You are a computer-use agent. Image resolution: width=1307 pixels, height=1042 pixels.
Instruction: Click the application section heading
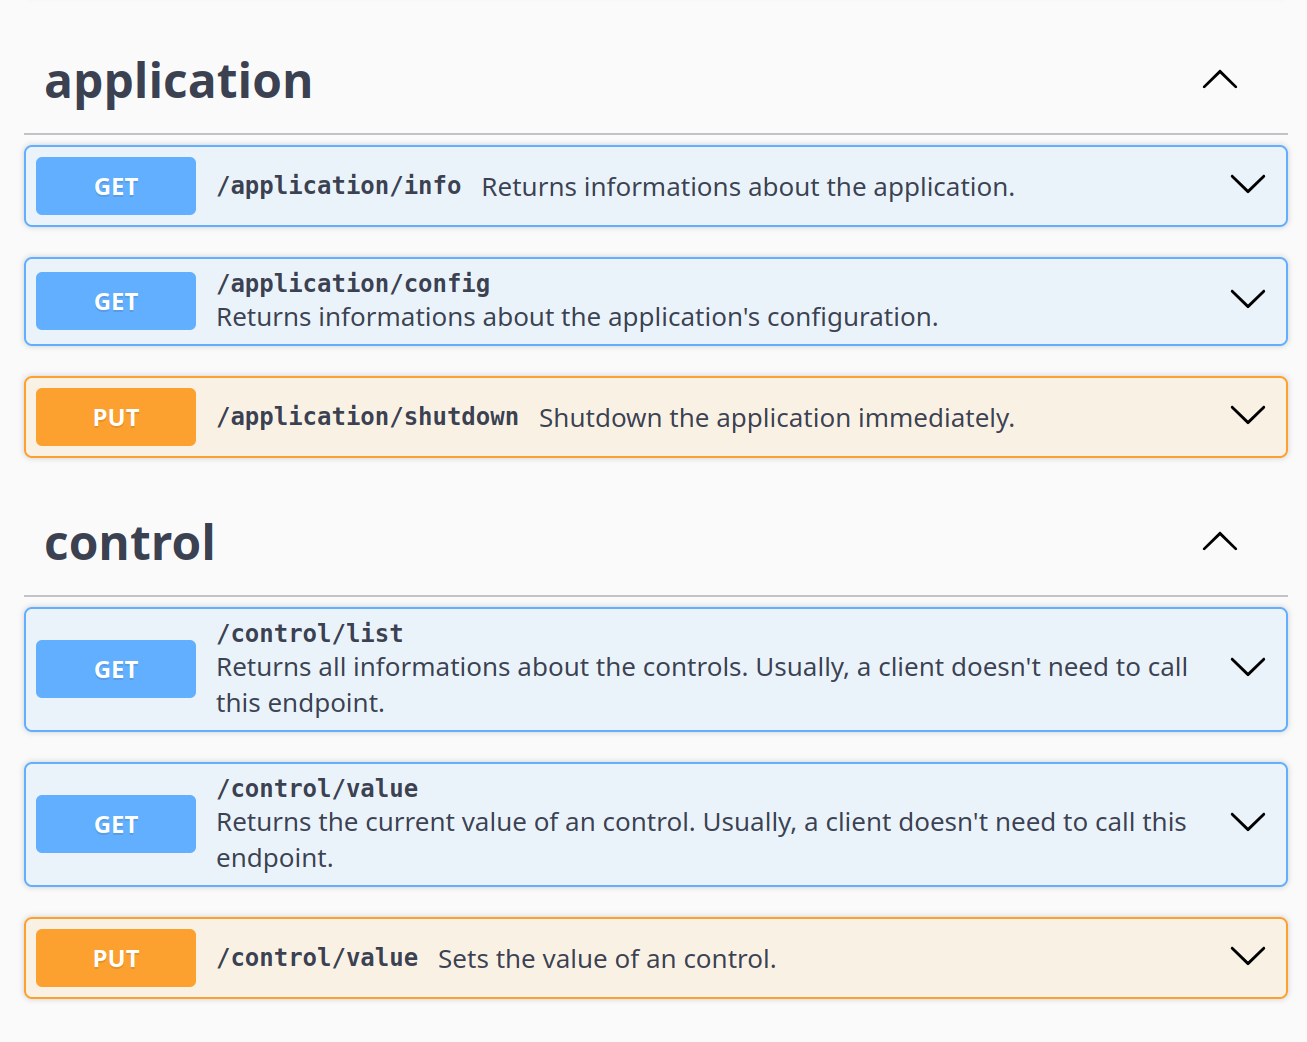[x=177, y=81]
